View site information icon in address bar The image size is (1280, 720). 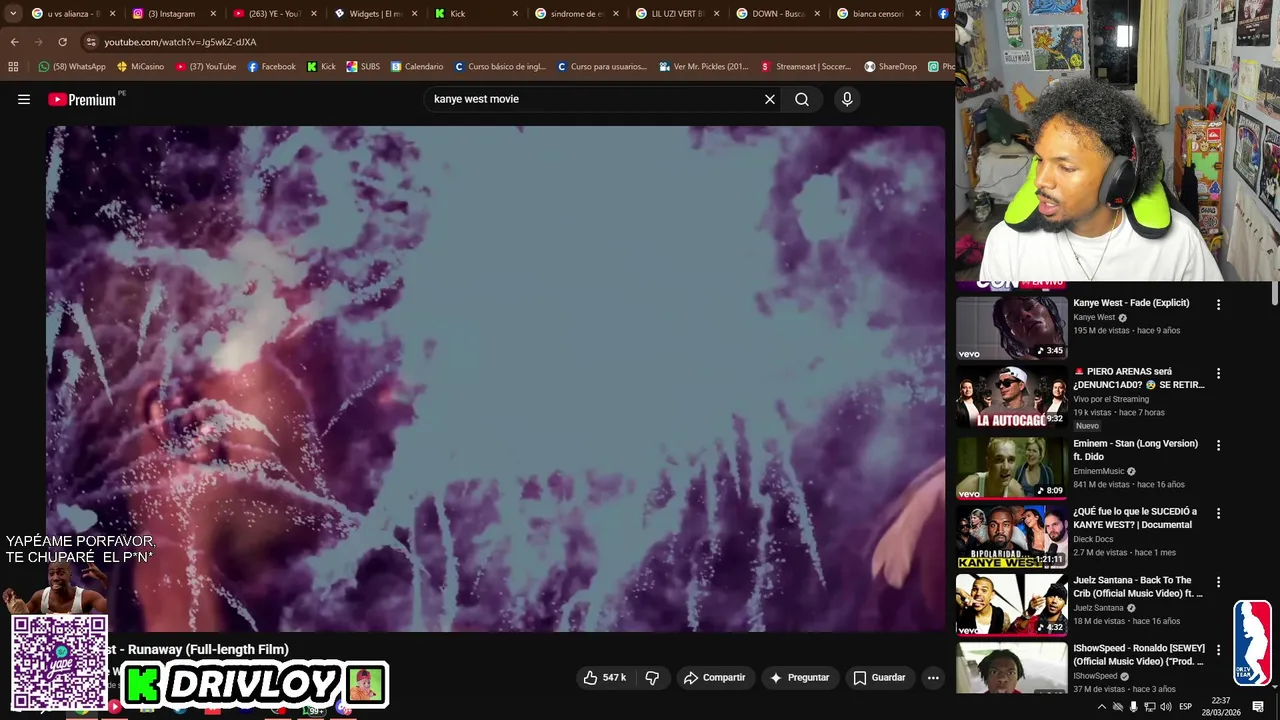click(91, 42)
